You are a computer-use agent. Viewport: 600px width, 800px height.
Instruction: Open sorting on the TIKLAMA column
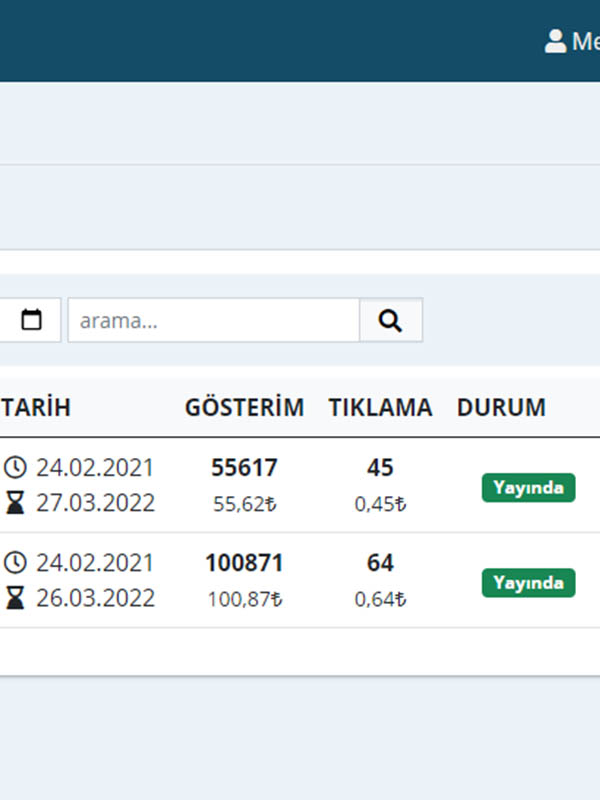tap(381, 407)
